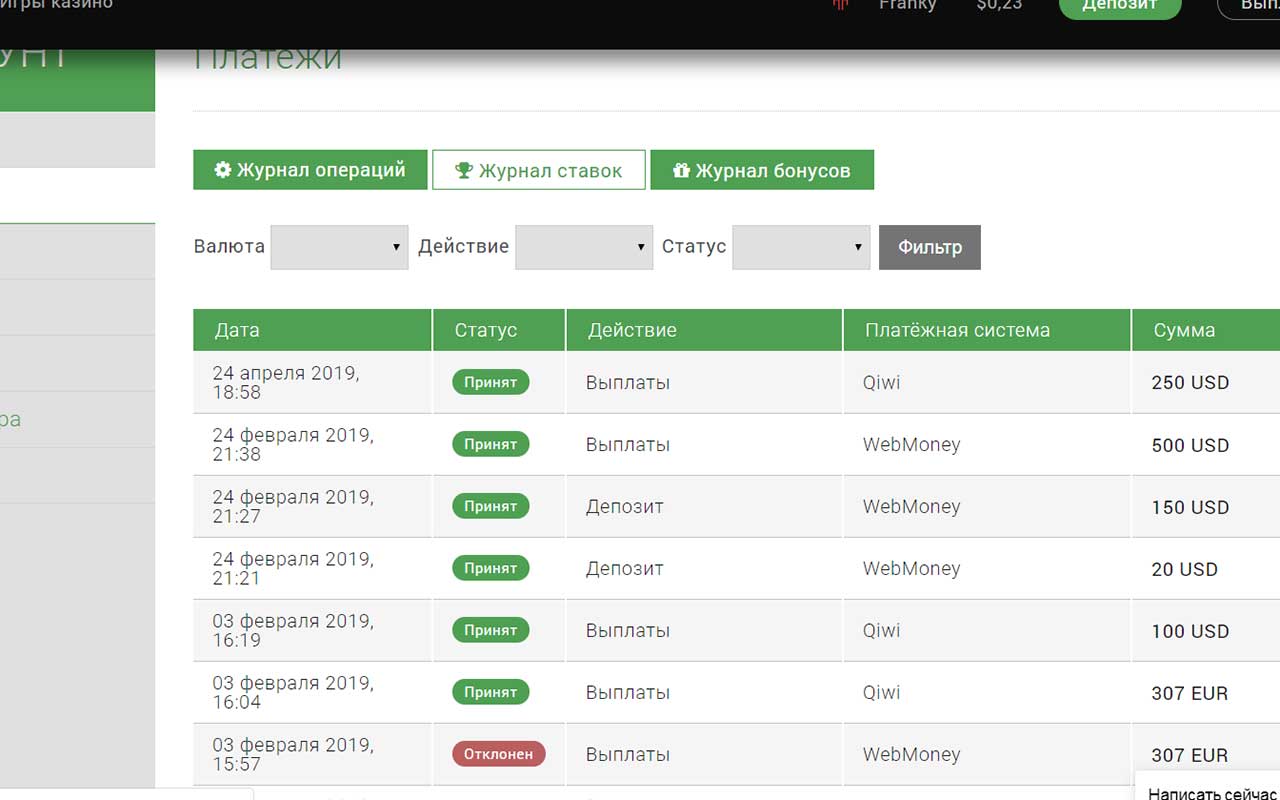The width and height of the screenshot is (1280, 800).
Task: Click WebMoney in the 20 USD row
Action: pyautogui.click(x=912, y=569)
